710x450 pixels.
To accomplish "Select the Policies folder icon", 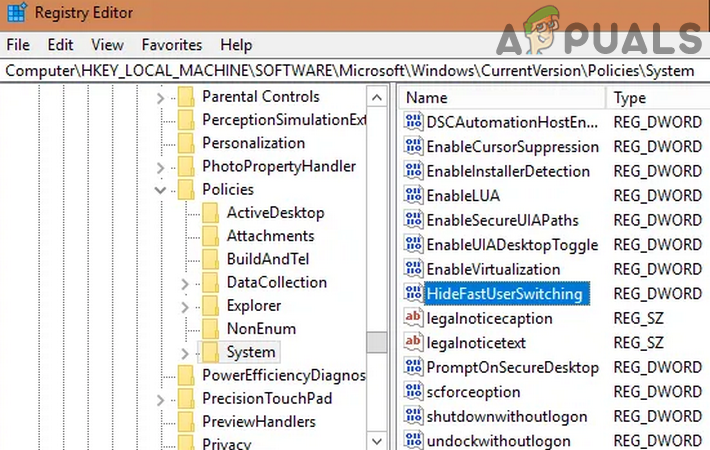I will point(186,190).
